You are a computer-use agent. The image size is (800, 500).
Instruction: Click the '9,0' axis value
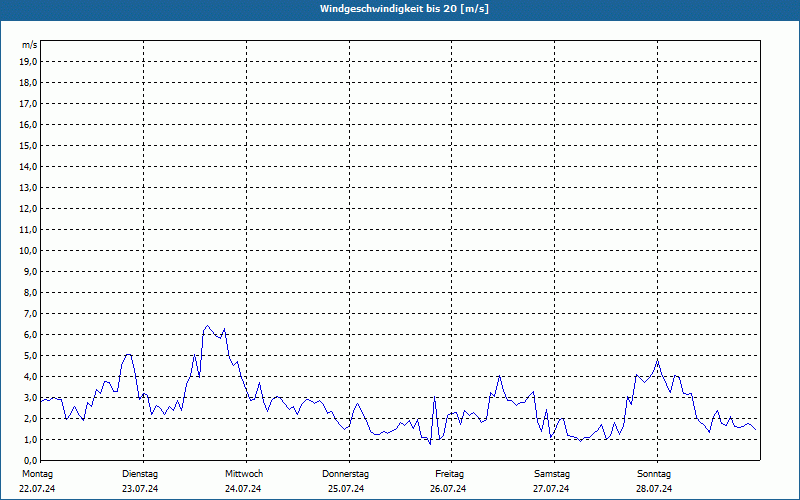(31, 271)
